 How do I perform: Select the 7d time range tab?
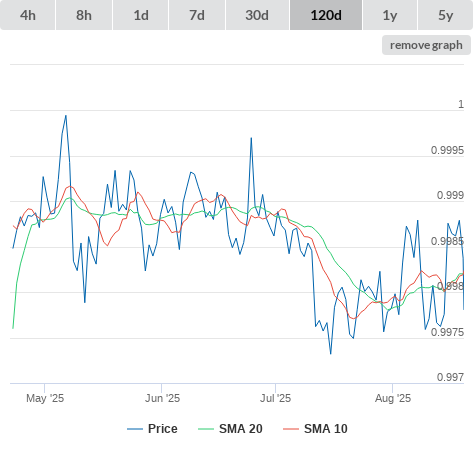[x=197, y=15]
